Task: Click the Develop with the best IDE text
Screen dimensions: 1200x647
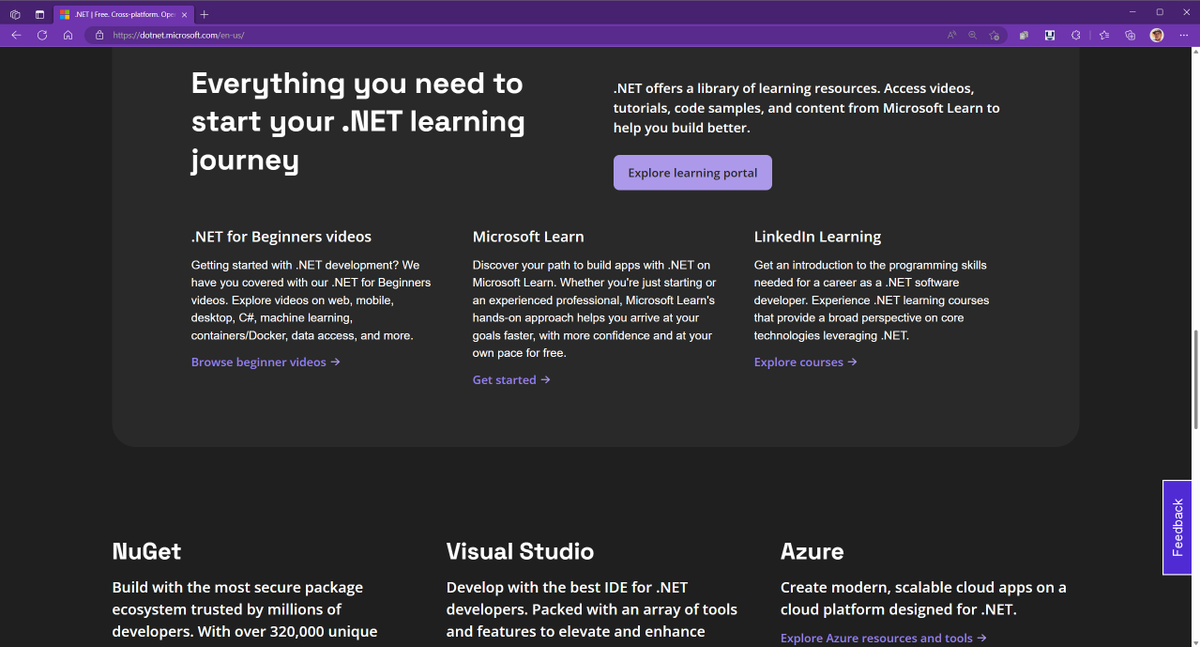Action: (592, 609)
